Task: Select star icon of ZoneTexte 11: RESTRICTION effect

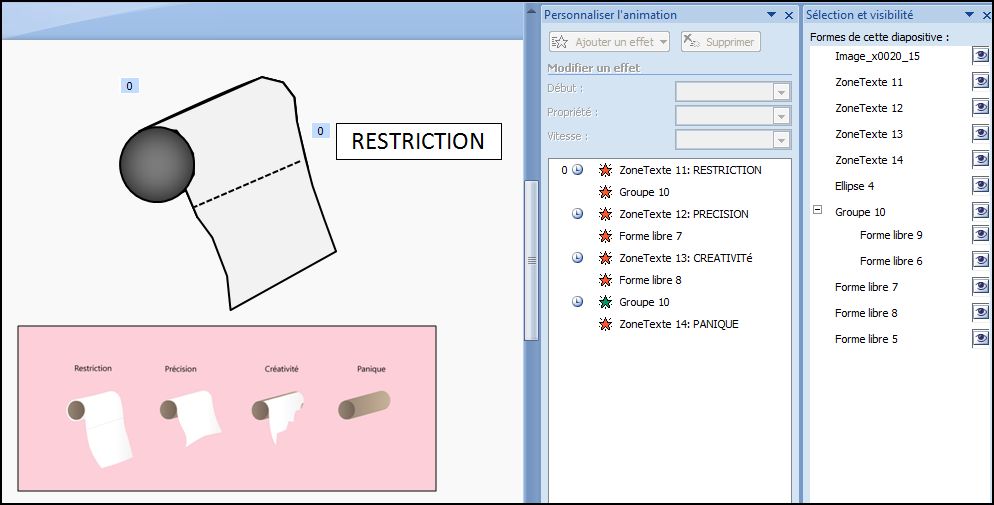Action: (605, 170)
